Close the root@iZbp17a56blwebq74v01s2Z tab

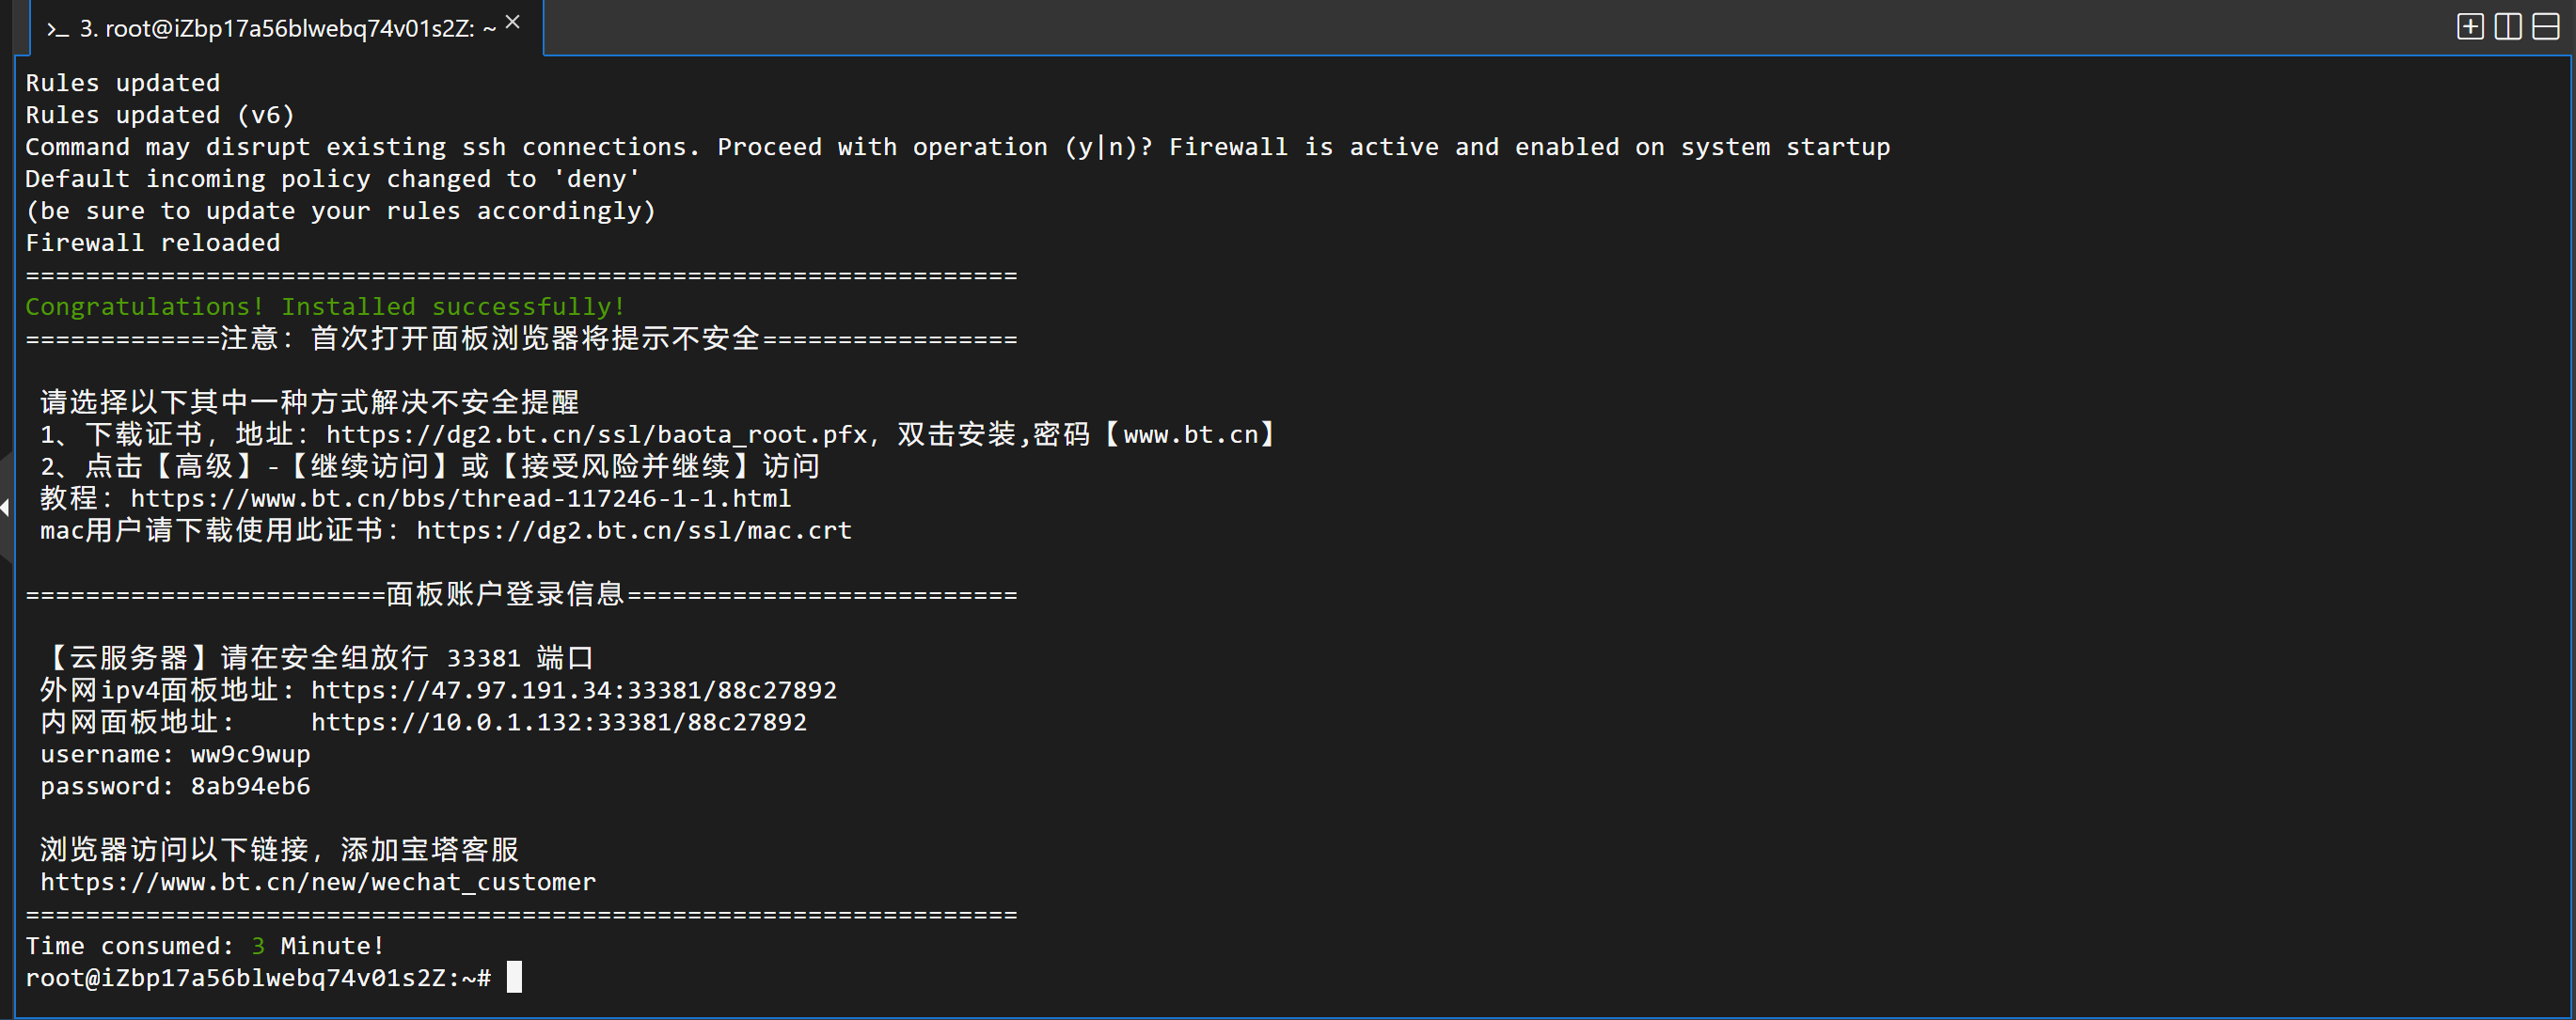[x=513, y=22]
